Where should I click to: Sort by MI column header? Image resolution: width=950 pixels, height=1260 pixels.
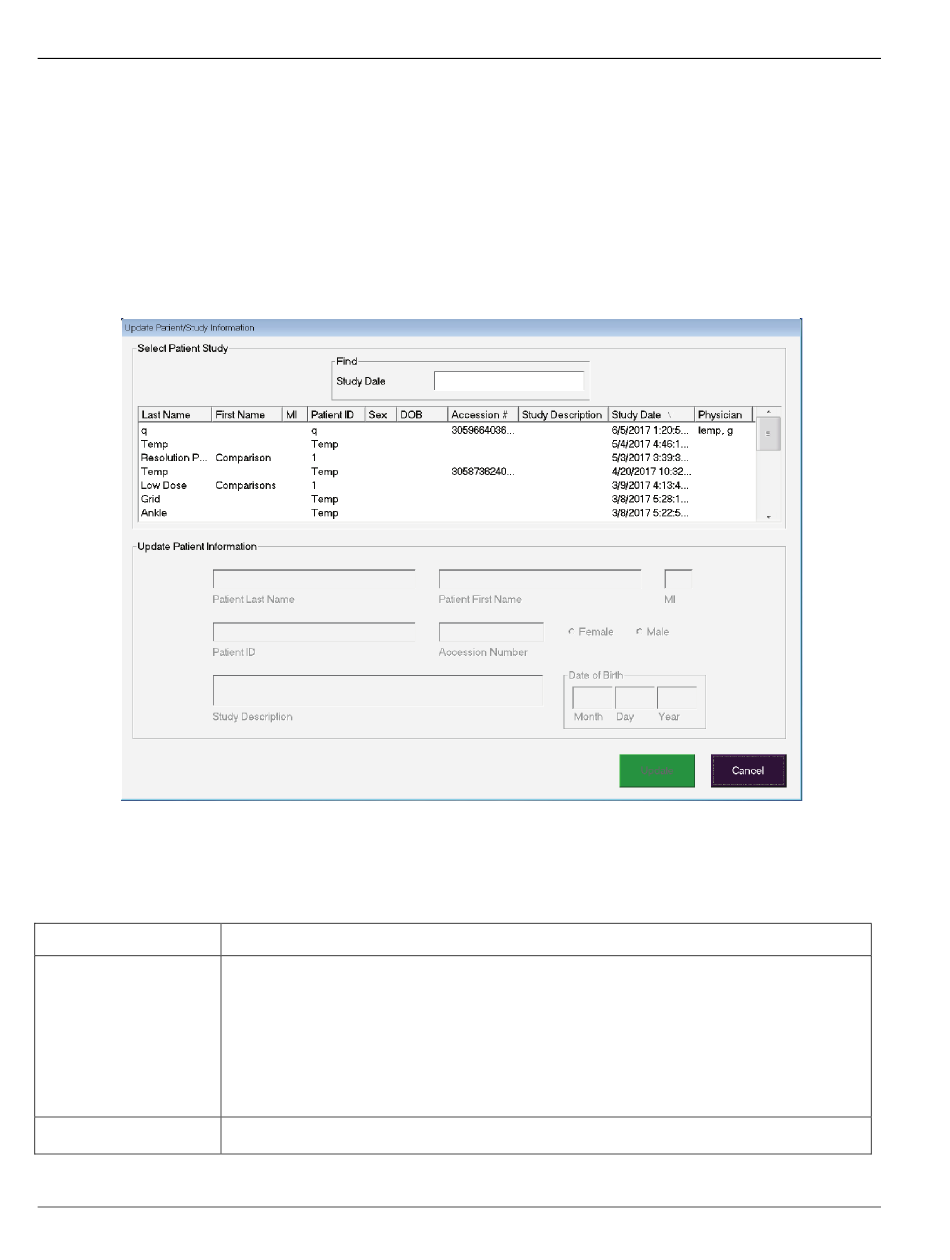(294, 414)
